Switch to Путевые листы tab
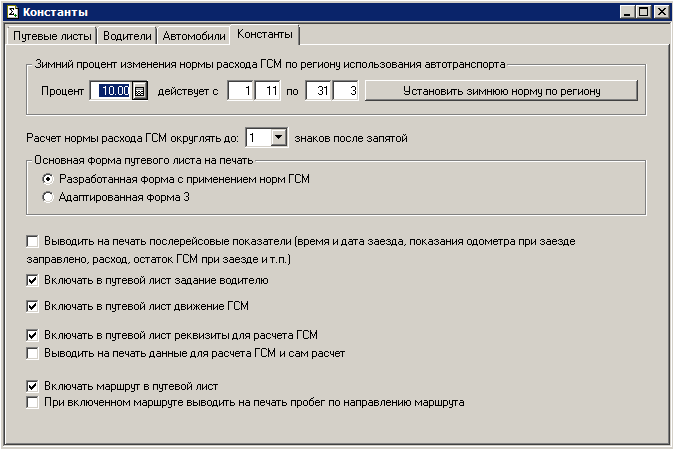Image resolution: width=673 pixels, height=449 pixels. [52, 36]
